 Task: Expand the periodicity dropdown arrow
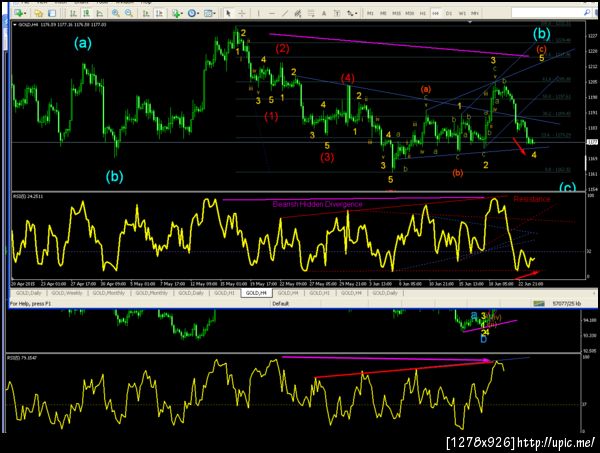pyautogui.click(x=199, y=13)
